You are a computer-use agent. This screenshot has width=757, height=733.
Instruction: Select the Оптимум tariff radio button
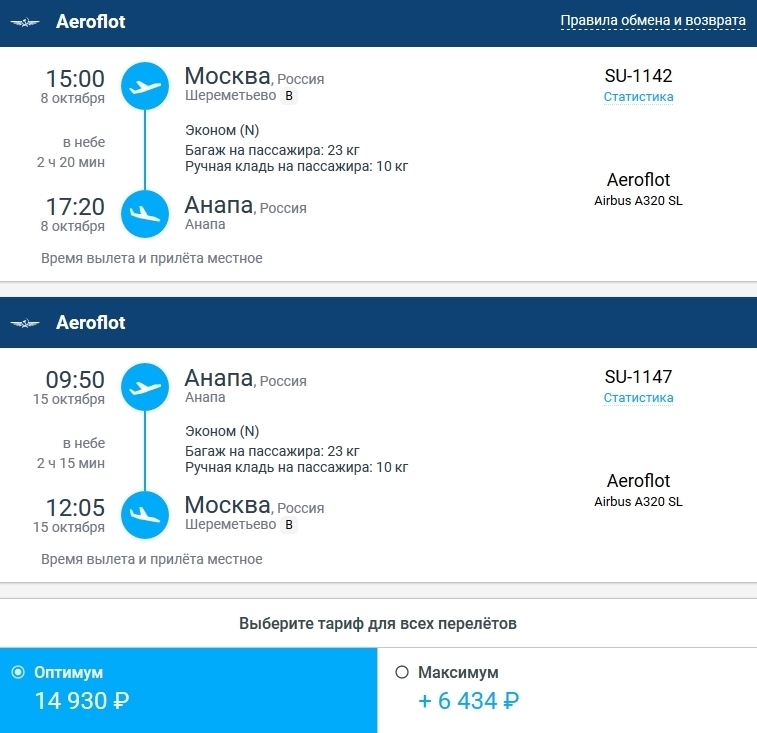click(x=17, y=673)
